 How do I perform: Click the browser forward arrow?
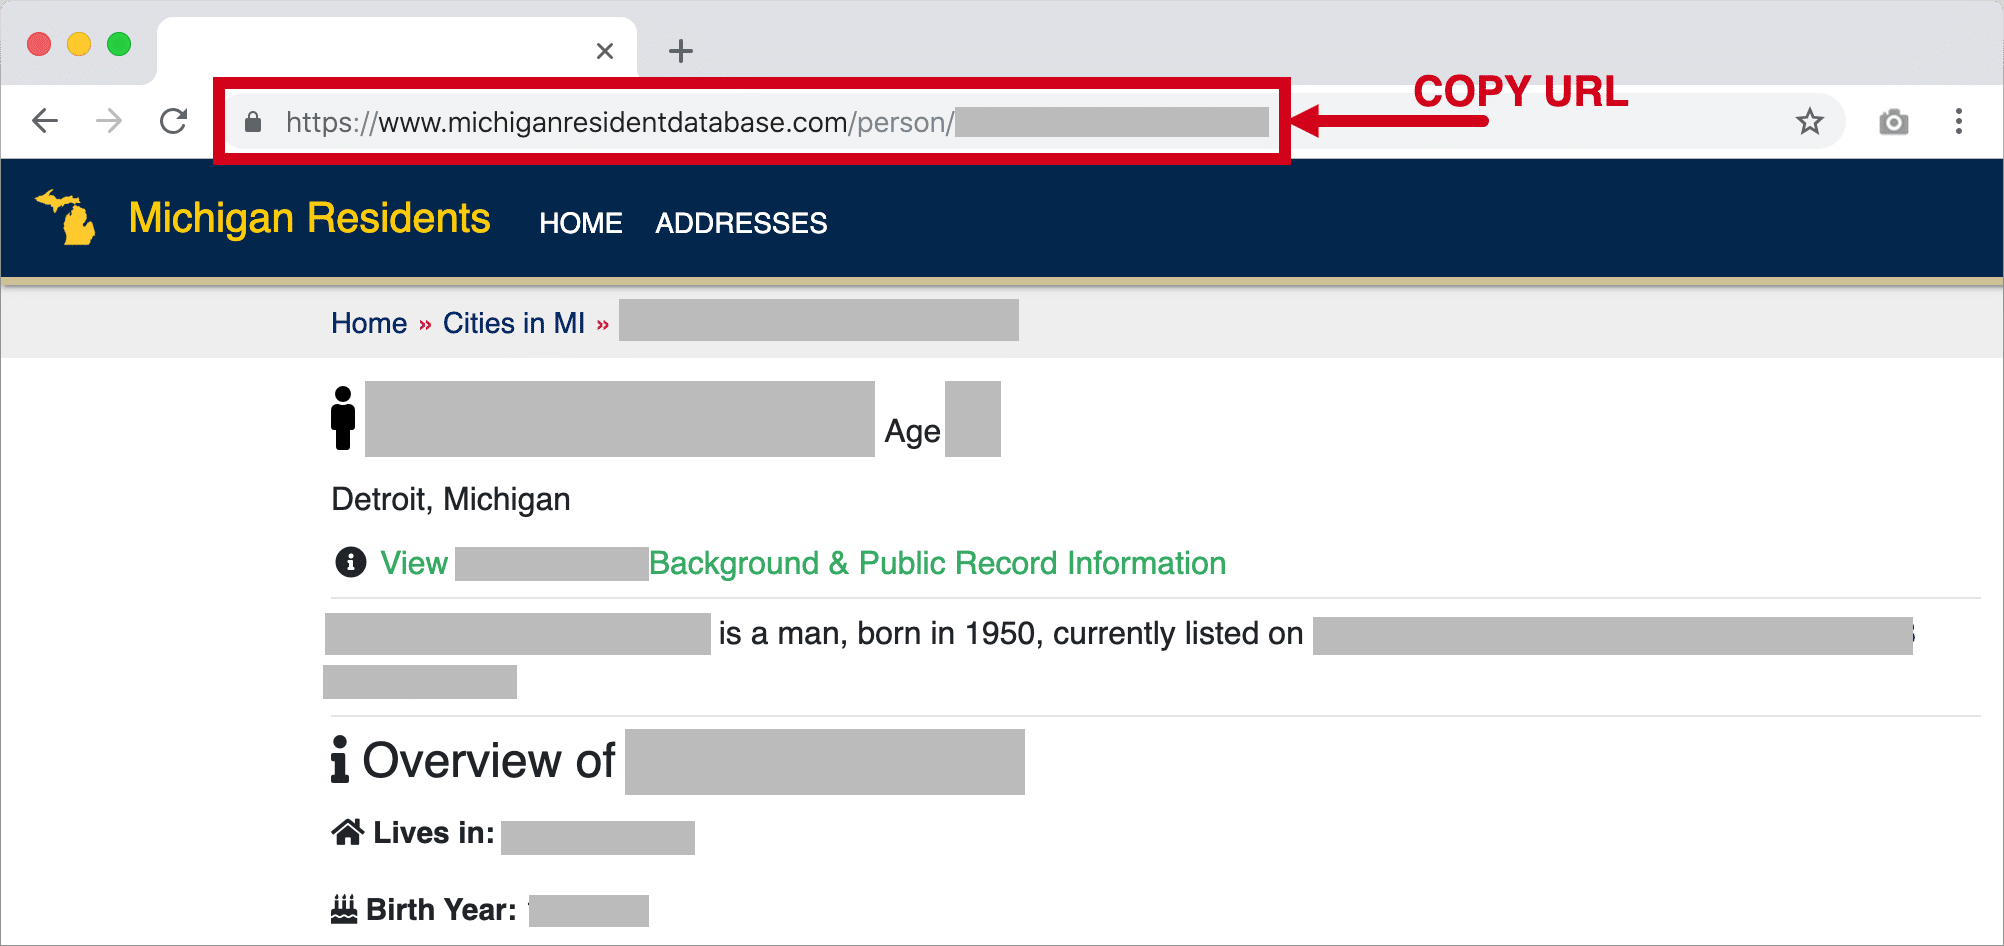pyautogui.click(x=109, y=122)
